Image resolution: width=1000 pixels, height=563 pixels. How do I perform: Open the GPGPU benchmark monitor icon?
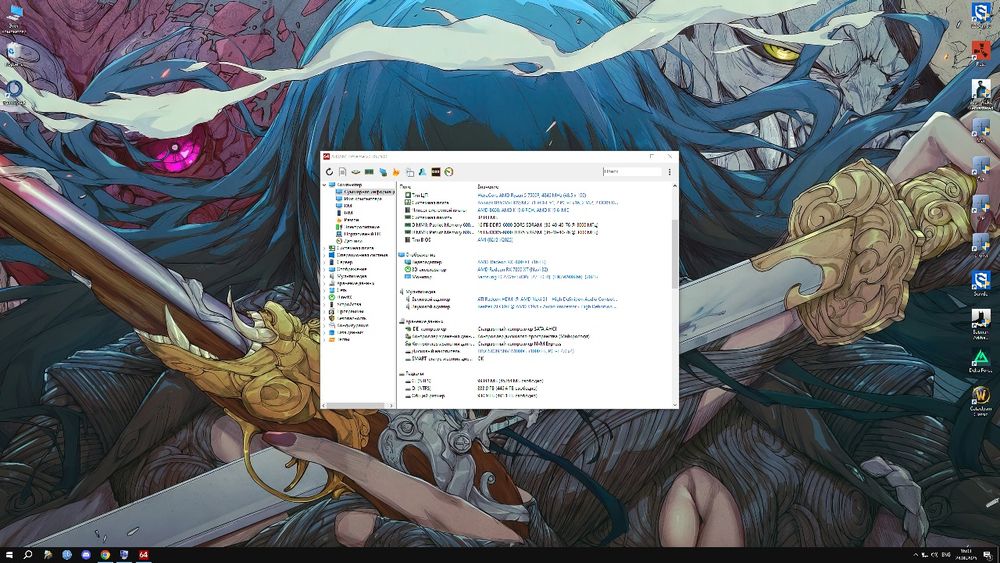click(383, 172)
